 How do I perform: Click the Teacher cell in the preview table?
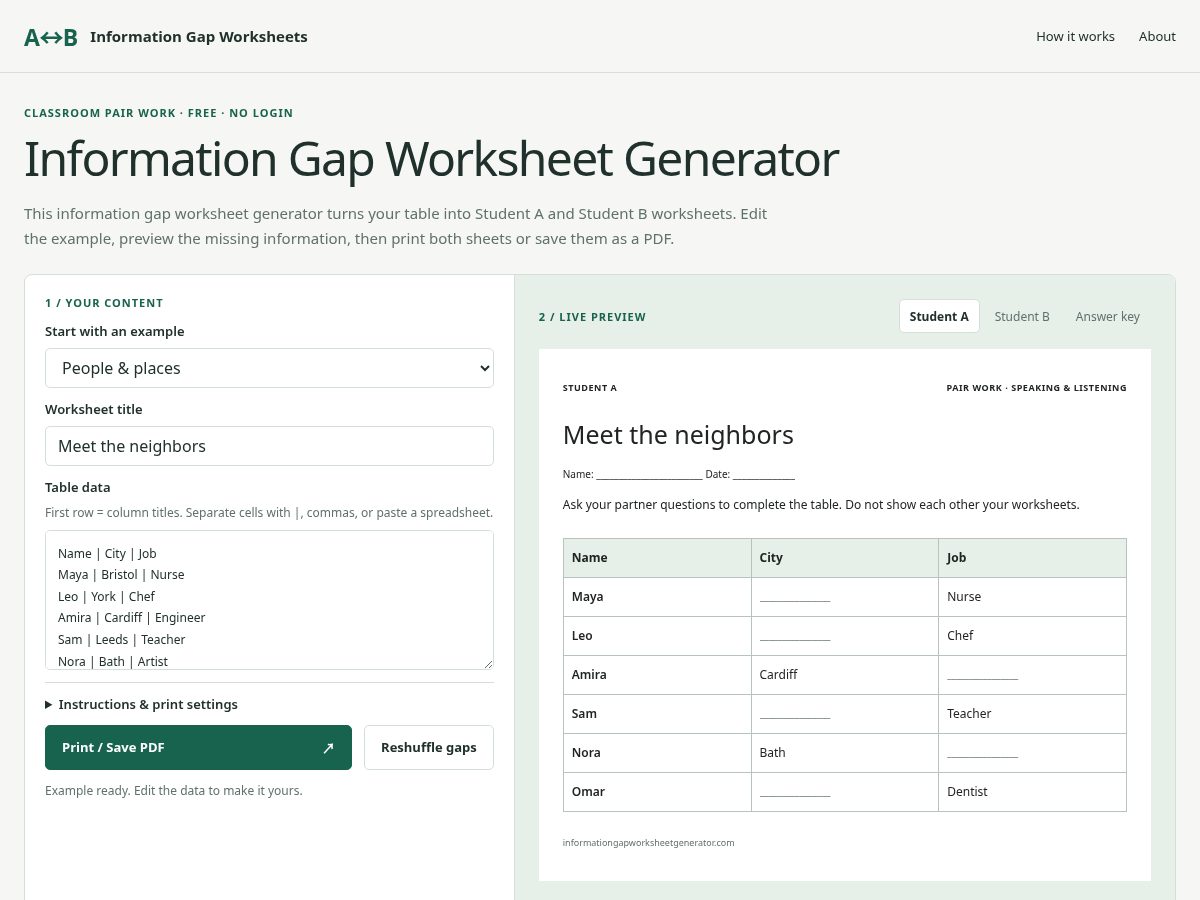point(1032,714)
